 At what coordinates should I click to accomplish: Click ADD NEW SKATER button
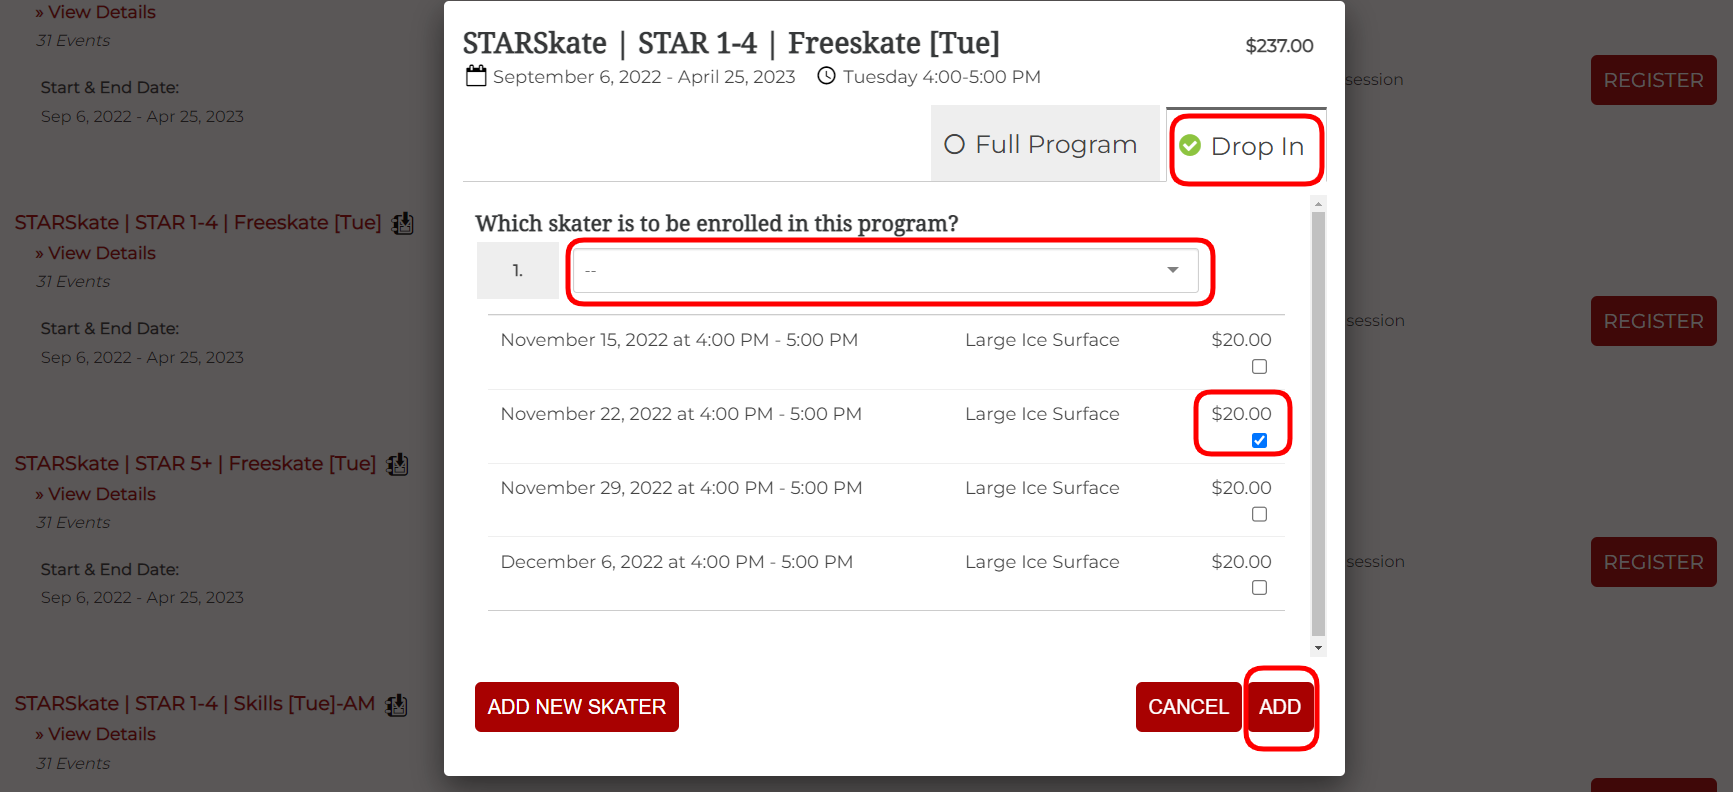click(577, 707)
